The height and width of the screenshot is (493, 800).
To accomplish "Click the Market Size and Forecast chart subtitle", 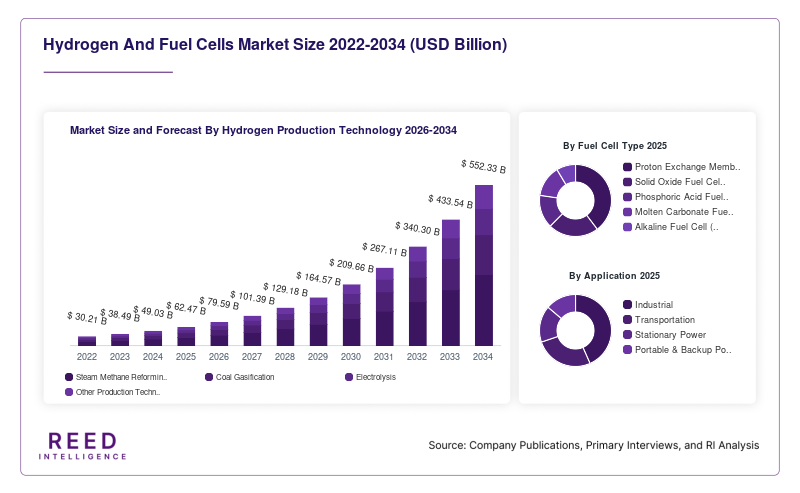I will [263, 131].
